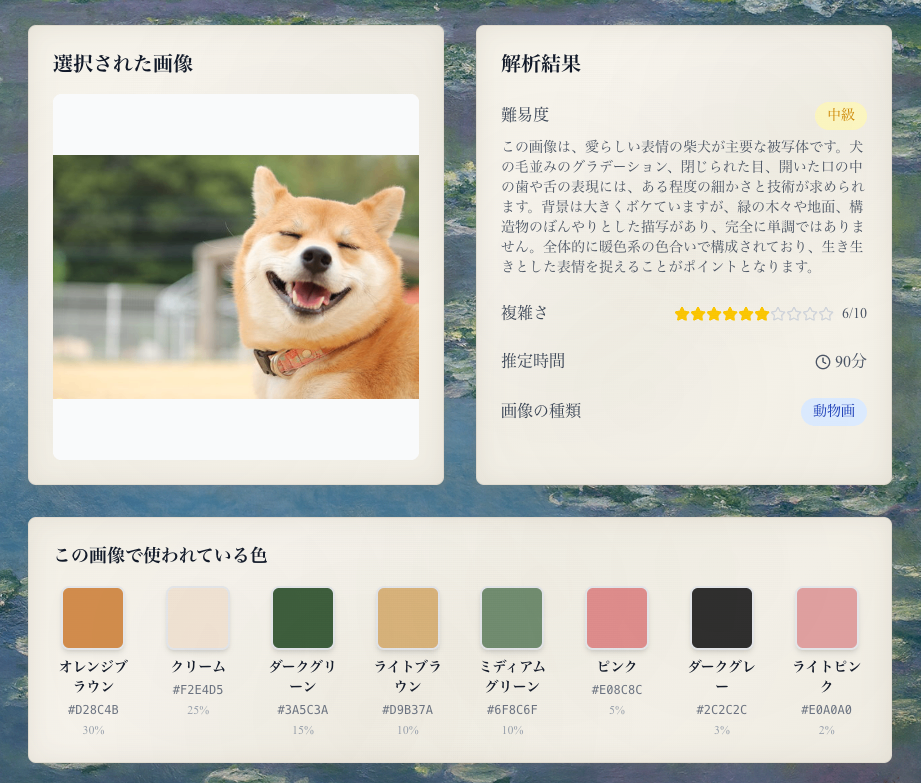Click the 6/10 complexity score

(x=854, y=314)
